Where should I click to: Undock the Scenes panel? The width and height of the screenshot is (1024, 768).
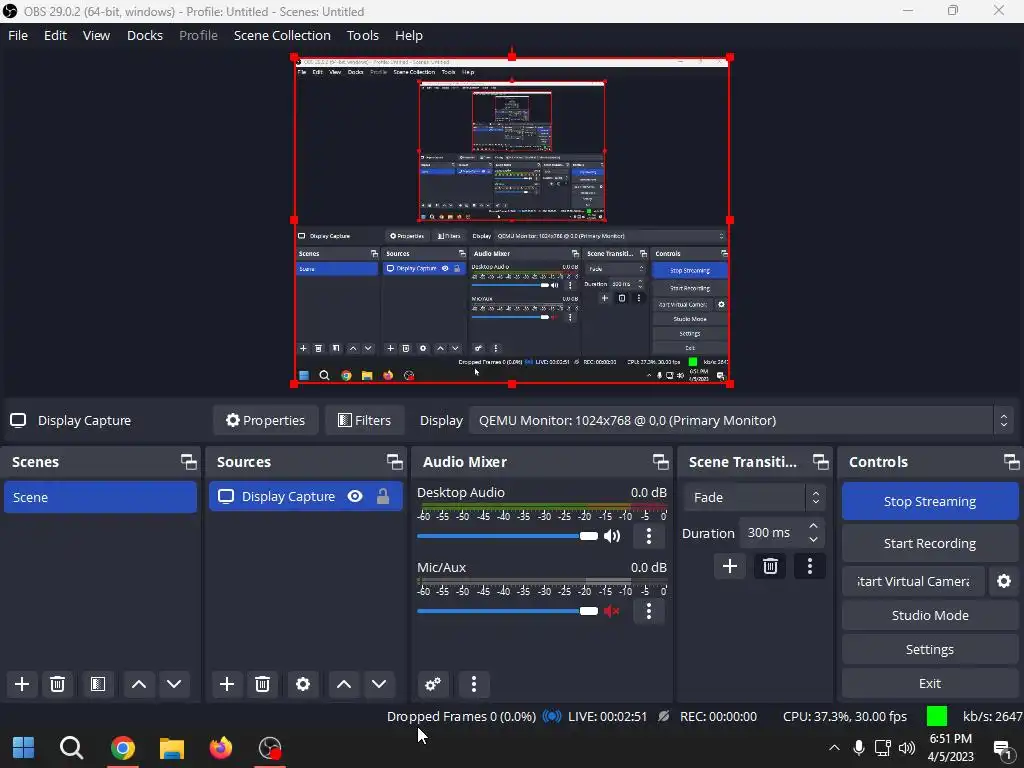pyautogui.click(x=189, y=462)
